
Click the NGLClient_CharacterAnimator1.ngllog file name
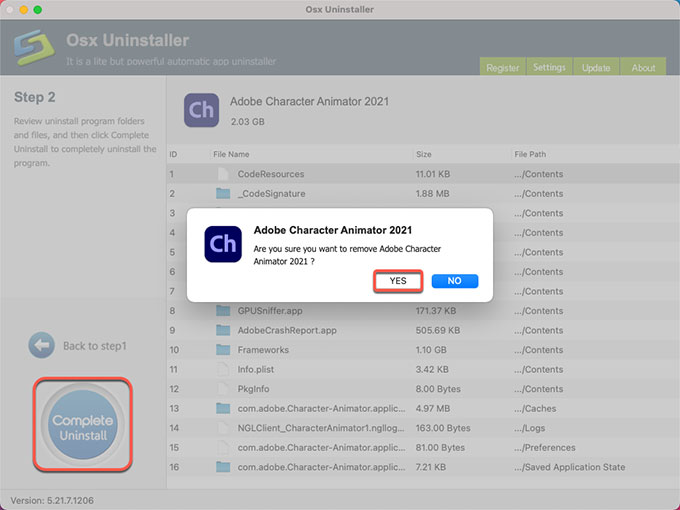click(321, 428)
